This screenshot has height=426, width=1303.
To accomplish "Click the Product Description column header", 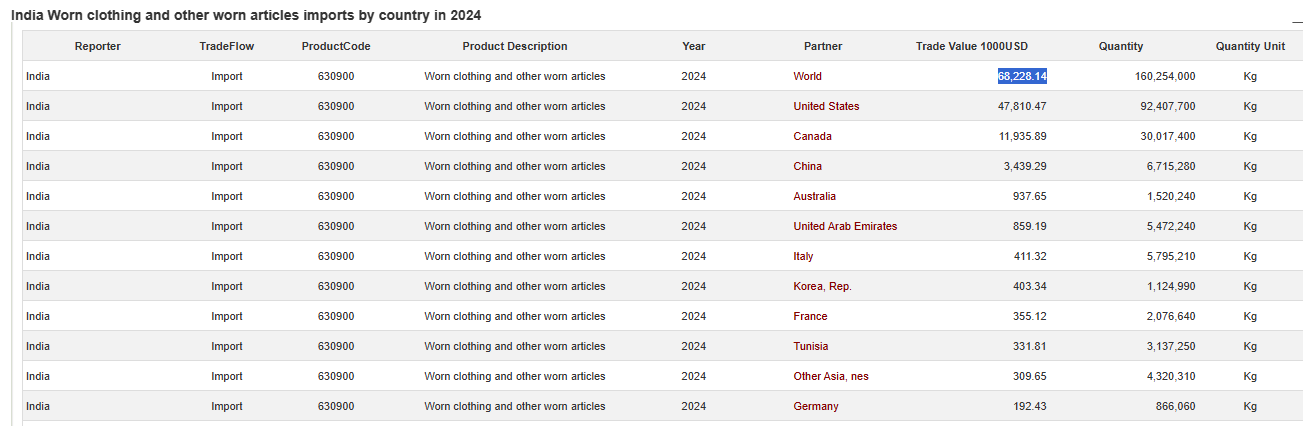I will tap(514, 46).
